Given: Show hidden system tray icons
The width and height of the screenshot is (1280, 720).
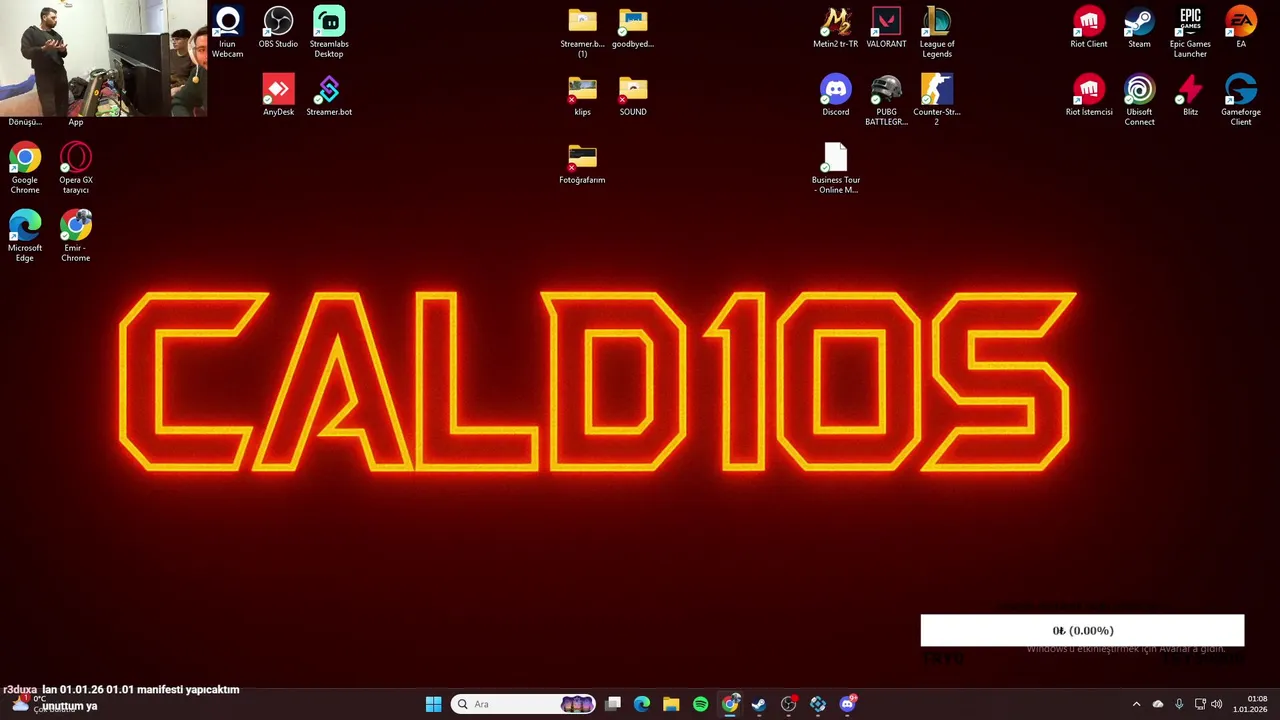Looking at the screenshot, I should tap(1136, 704).
